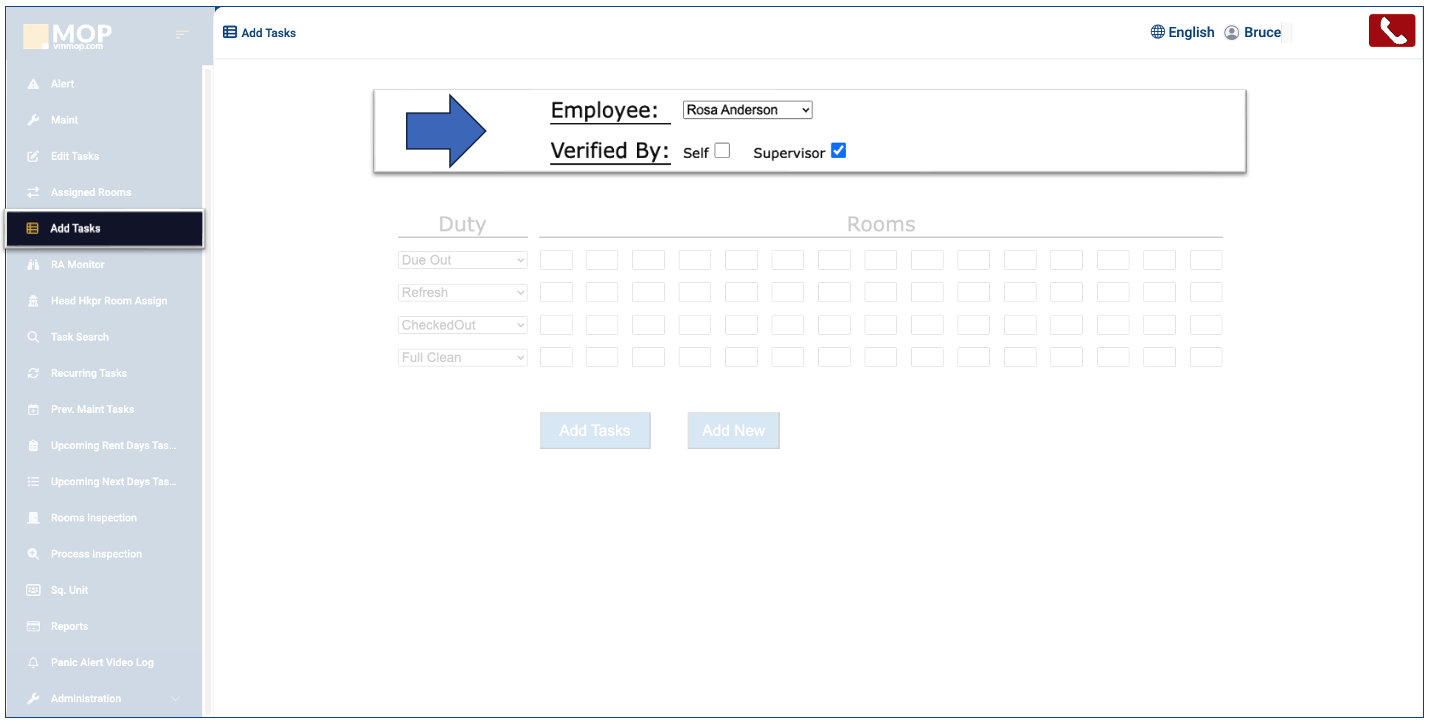Screen dimensions: 1430x724
Task: Click the Alert warning triangle icon
Action: [x=33, y=84]
